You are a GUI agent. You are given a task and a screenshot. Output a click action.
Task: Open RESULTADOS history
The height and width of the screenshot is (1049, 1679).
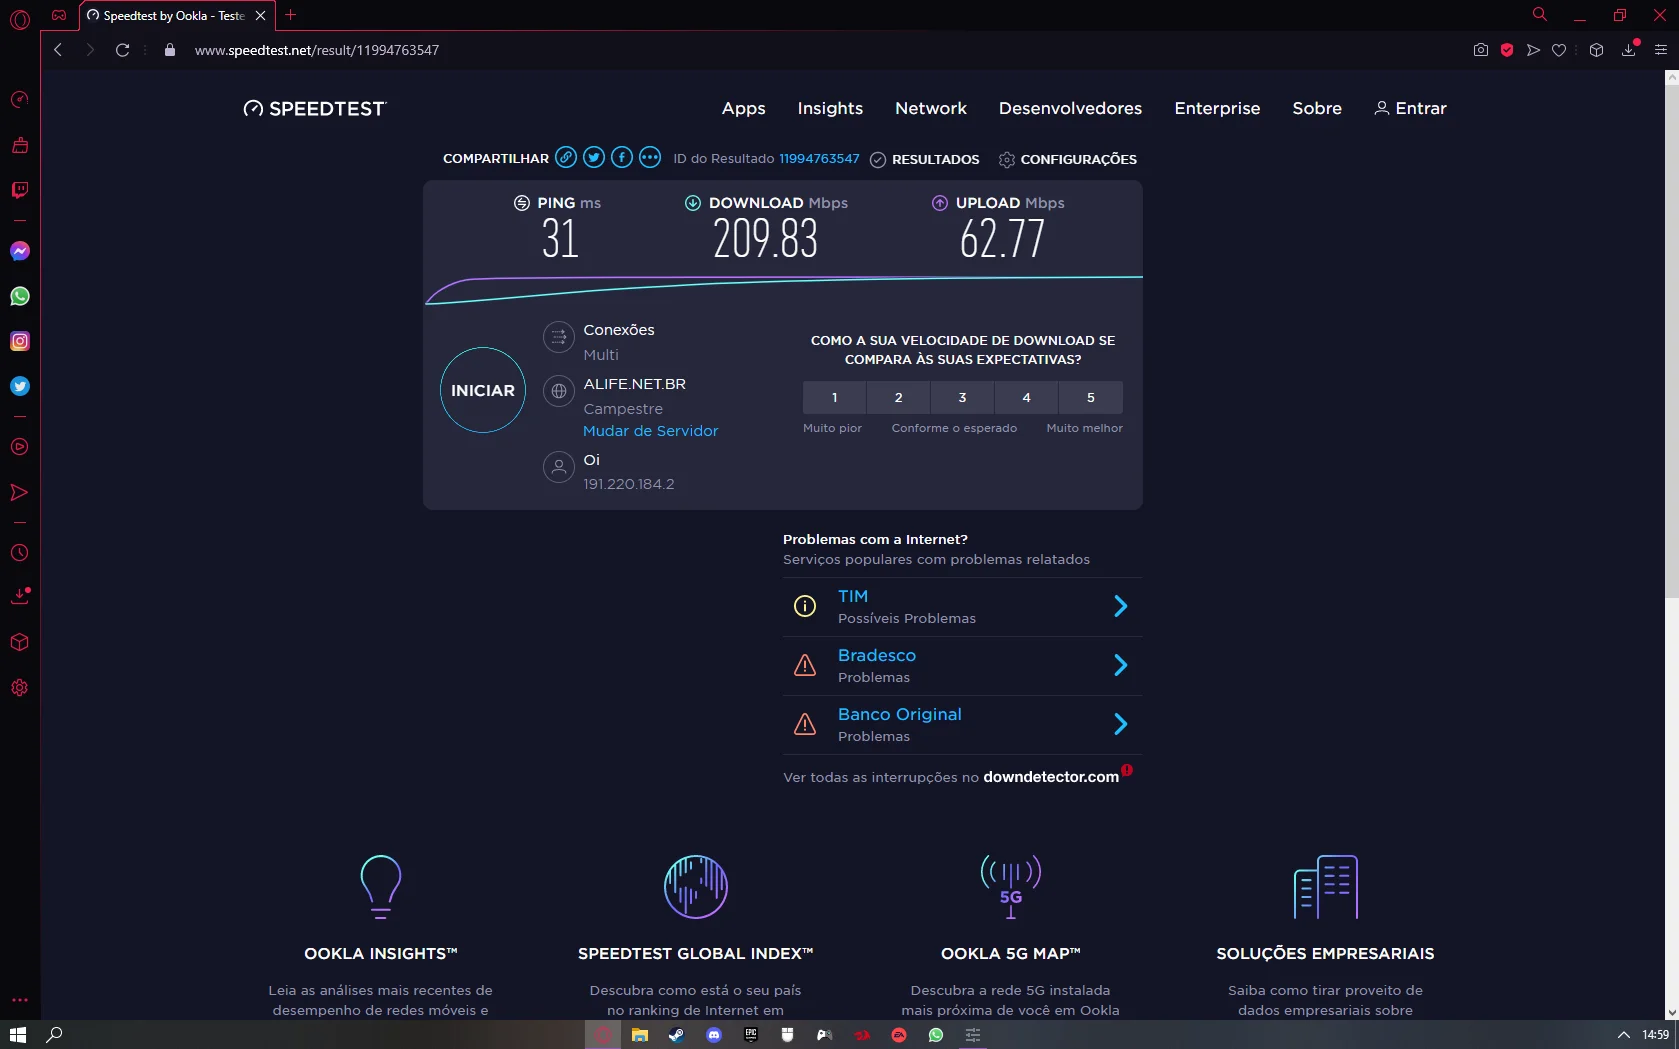tap(925, 159)
